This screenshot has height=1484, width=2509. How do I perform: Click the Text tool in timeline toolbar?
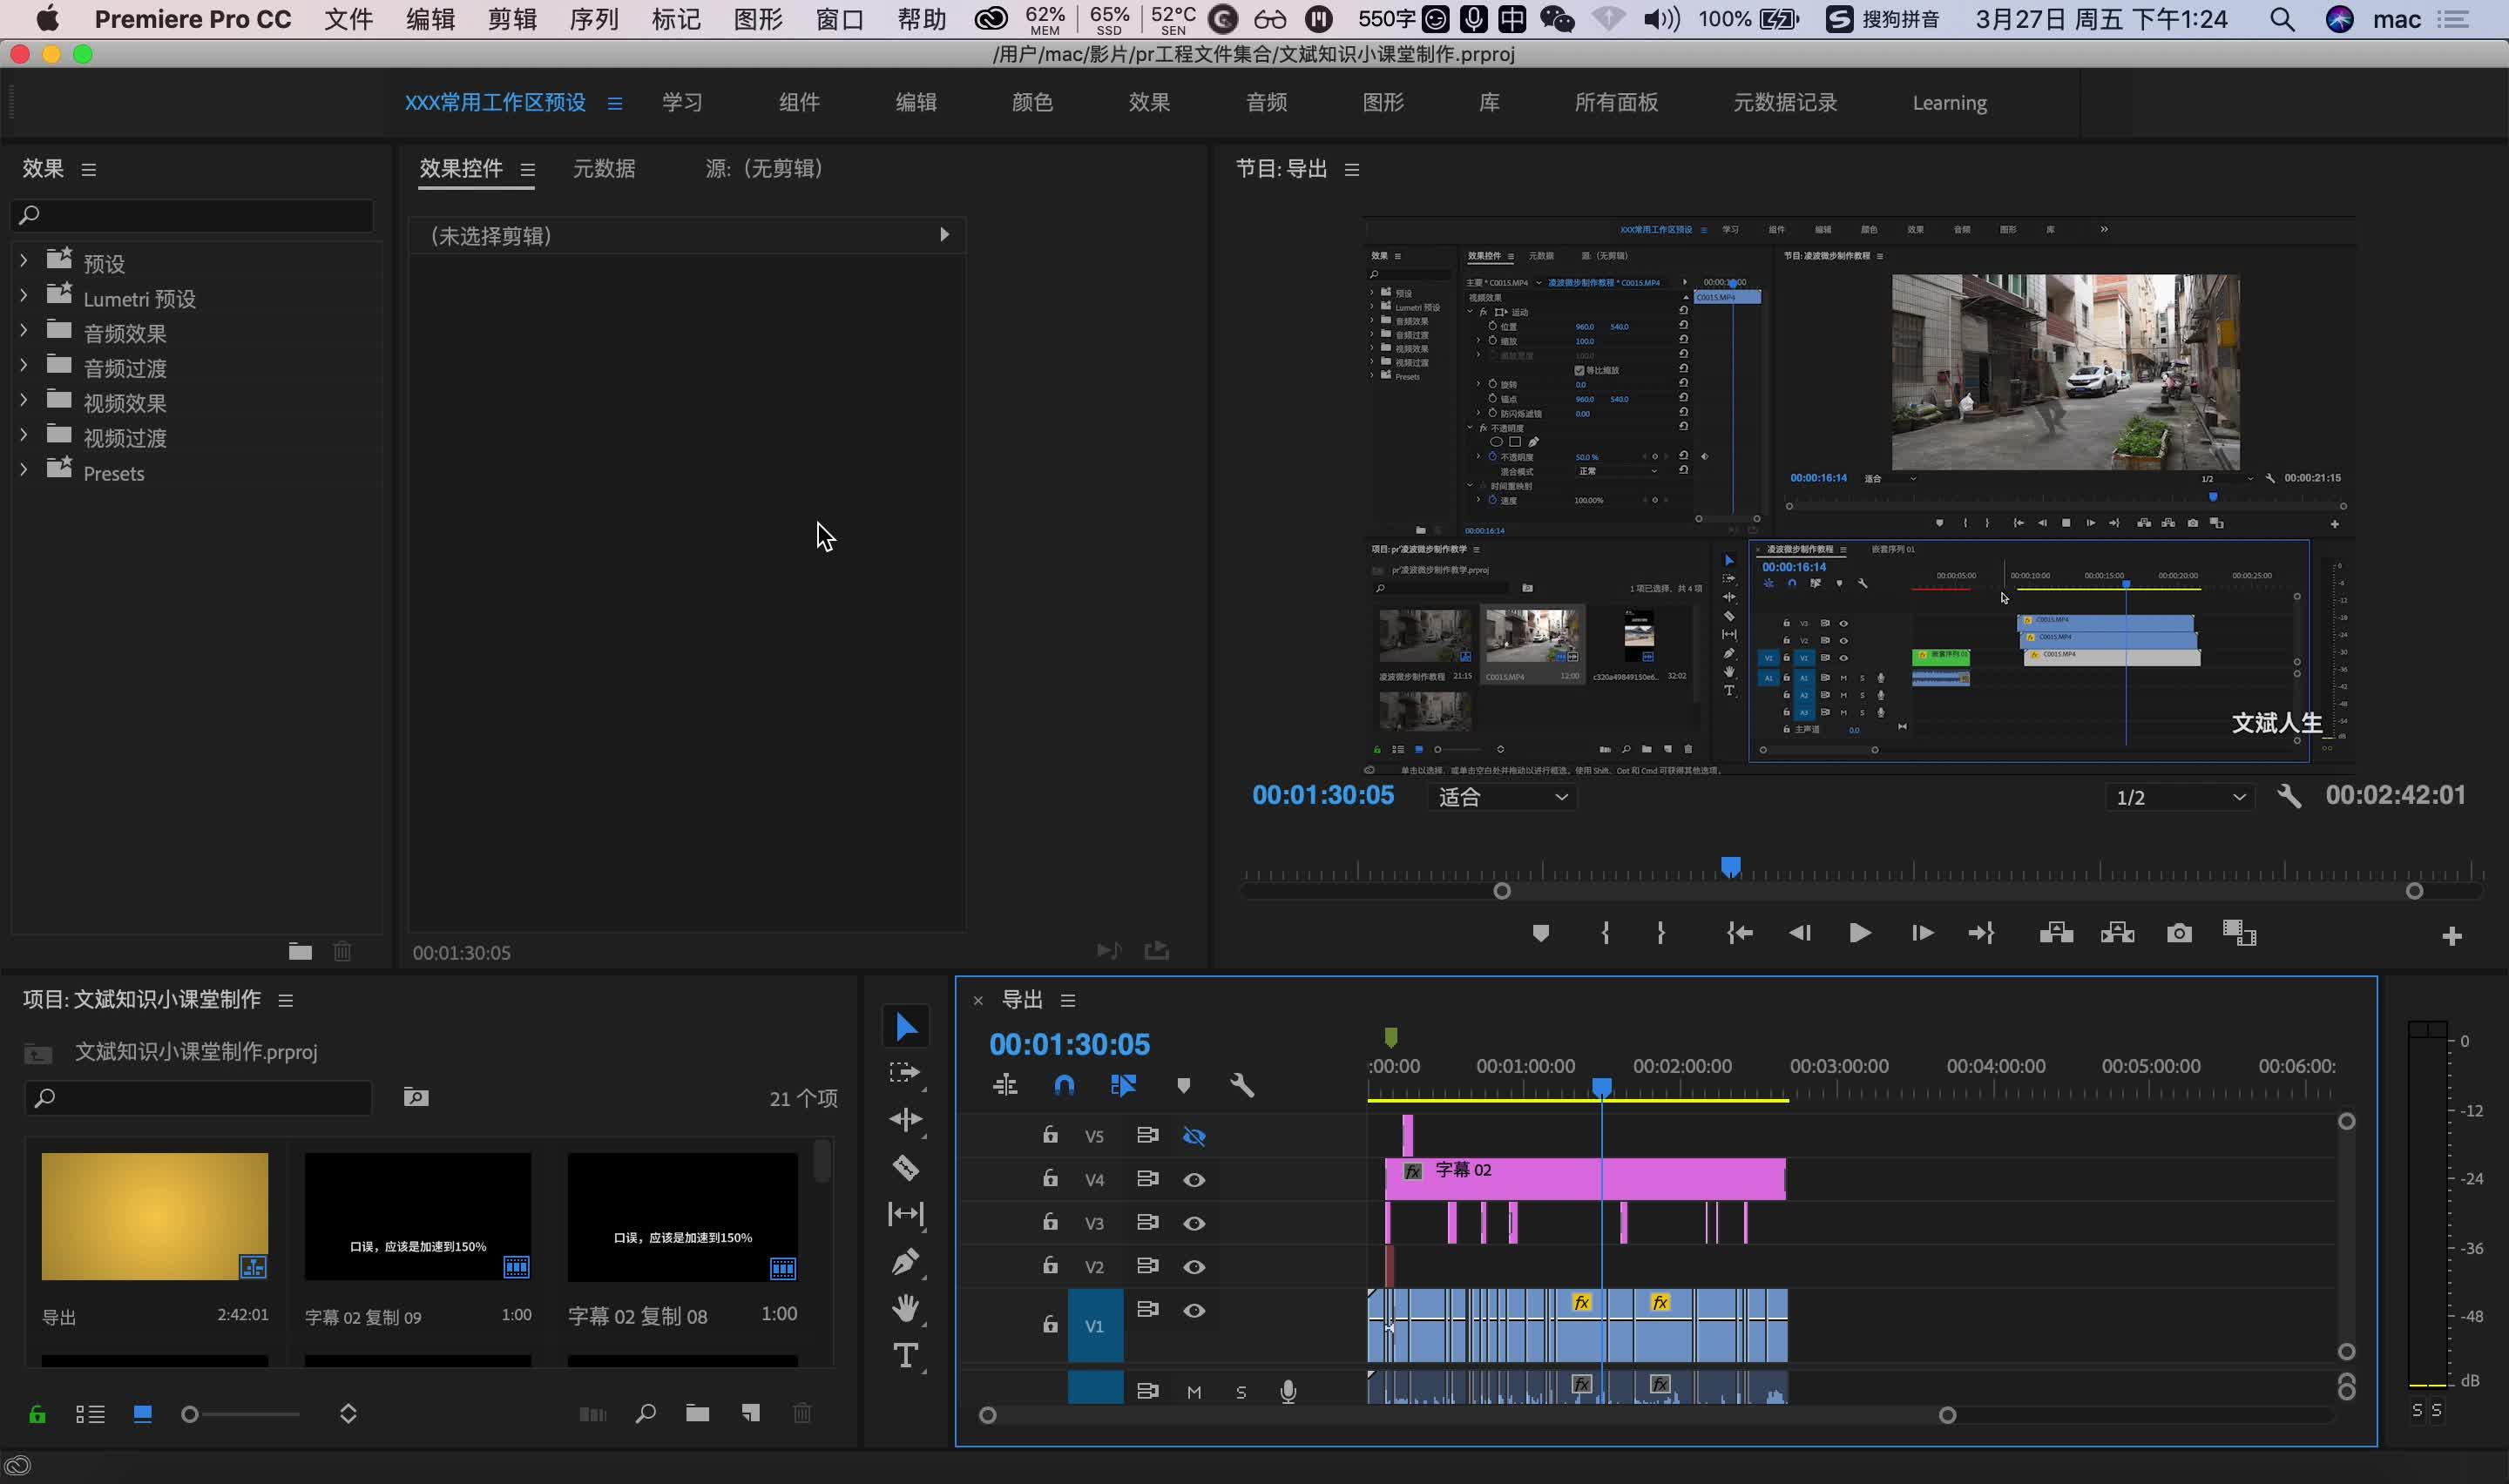point(906,1353)
